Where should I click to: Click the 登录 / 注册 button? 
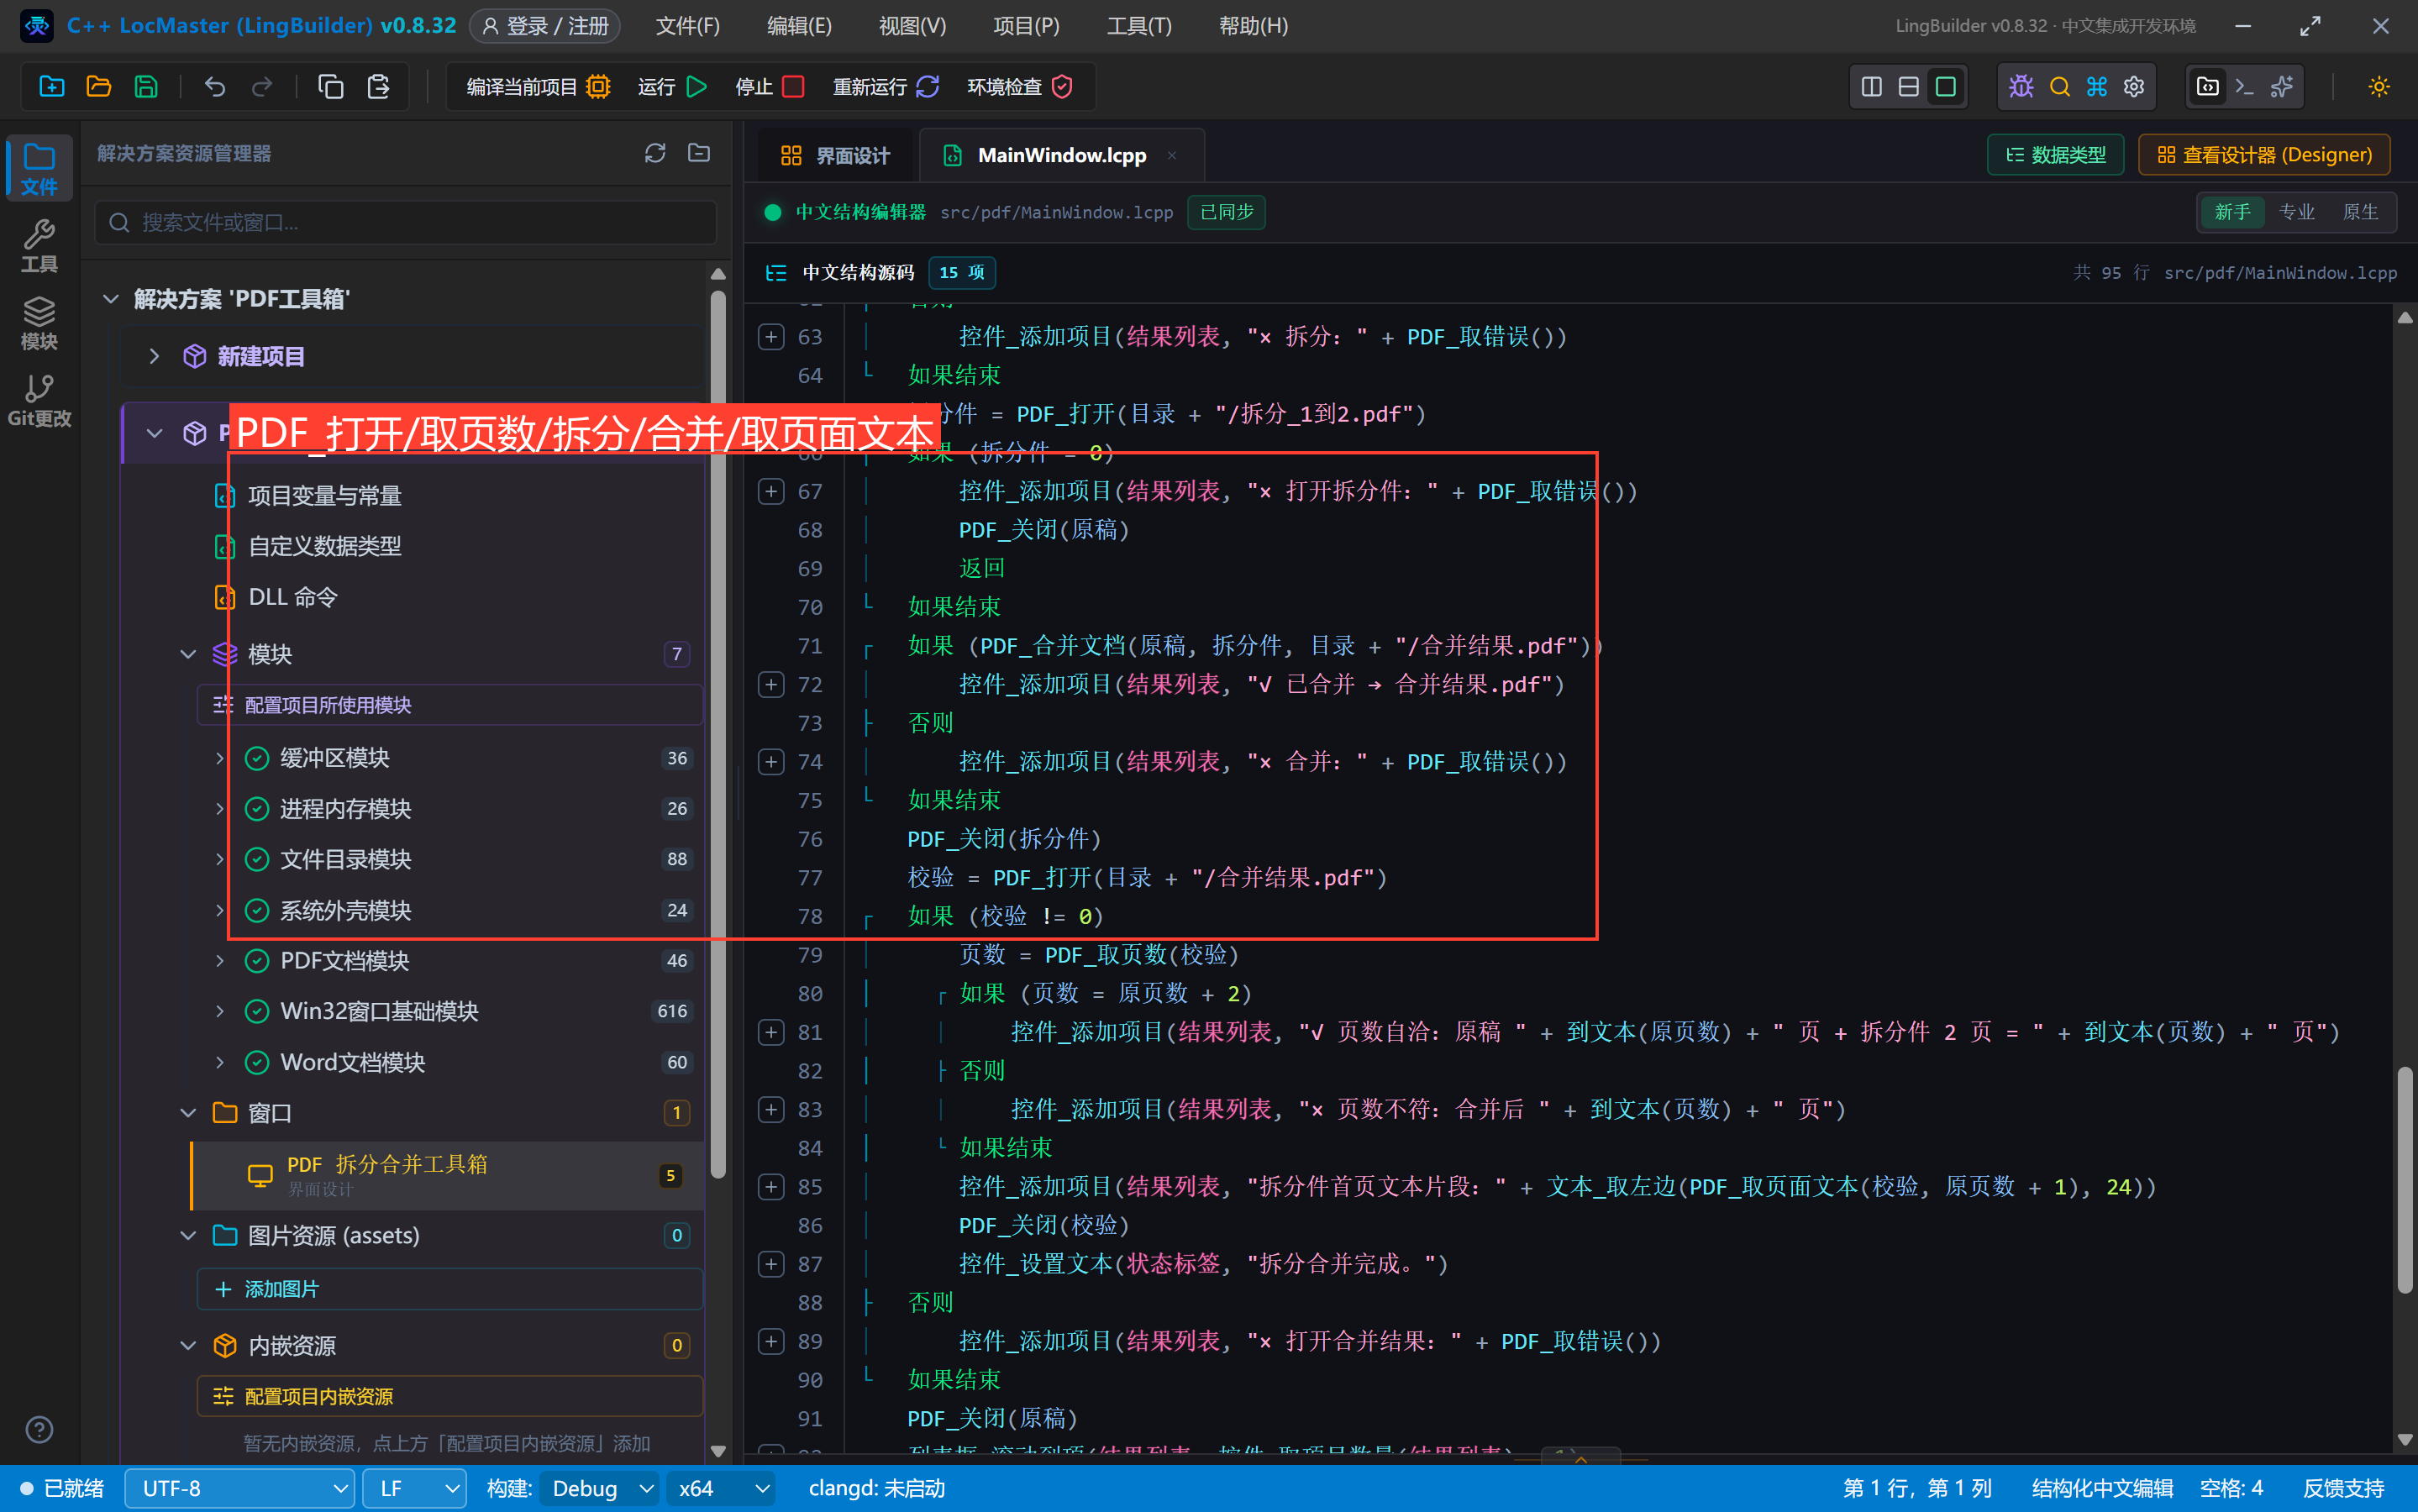coord(545,26)
